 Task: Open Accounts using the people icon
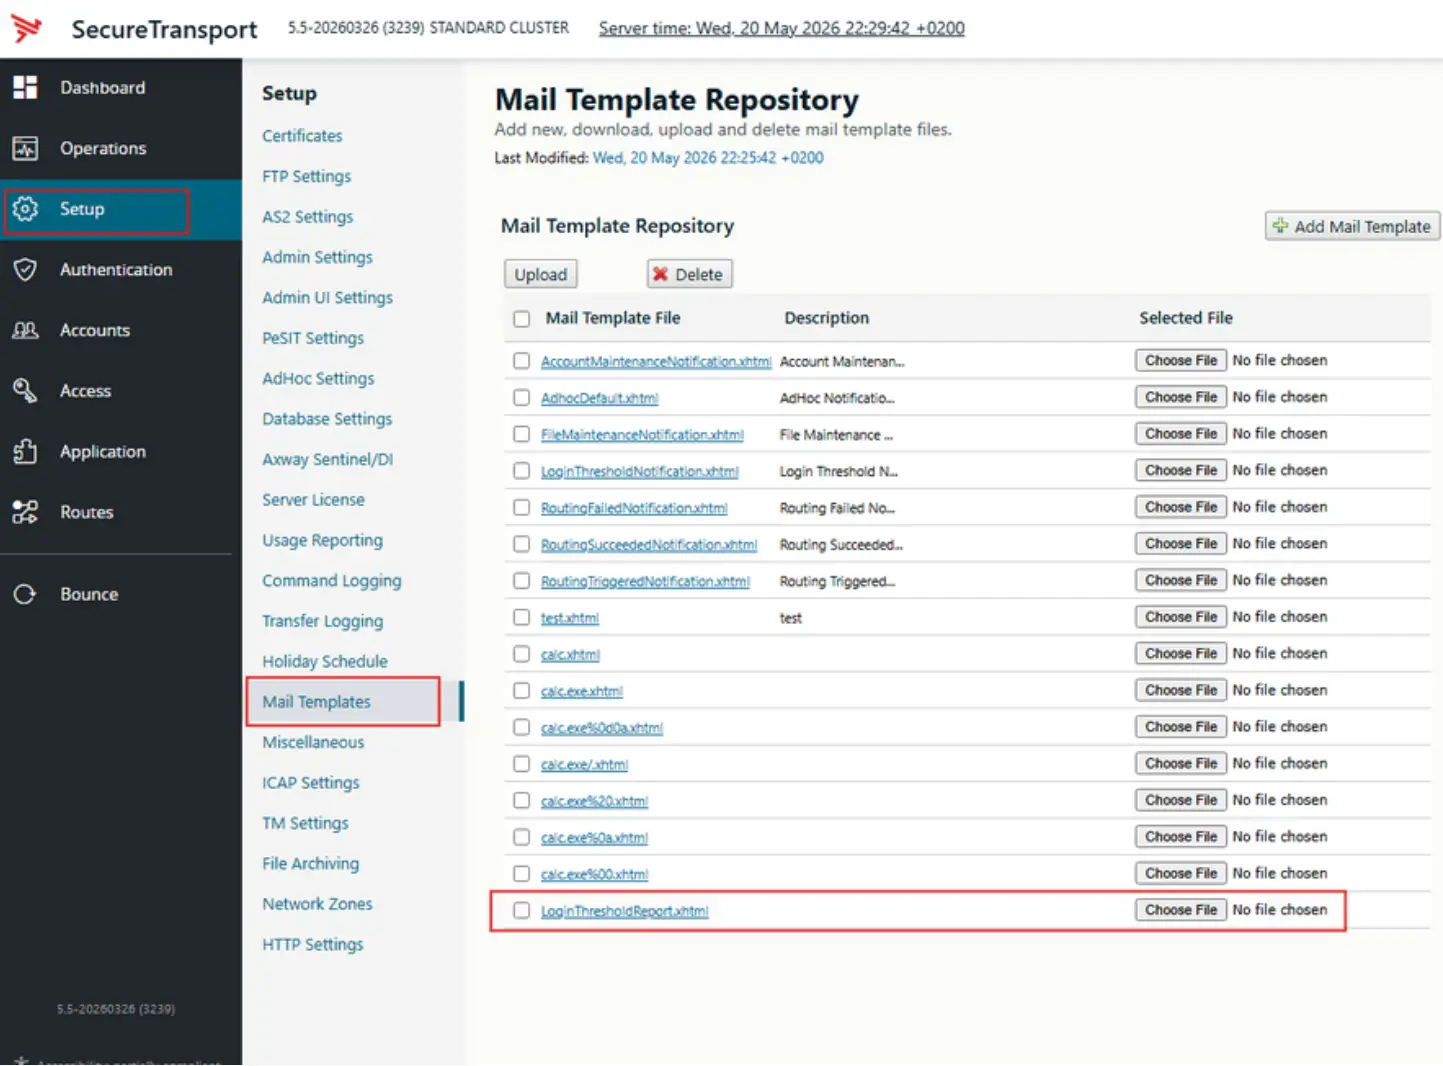pyautogui.click(x=25, y=330)
